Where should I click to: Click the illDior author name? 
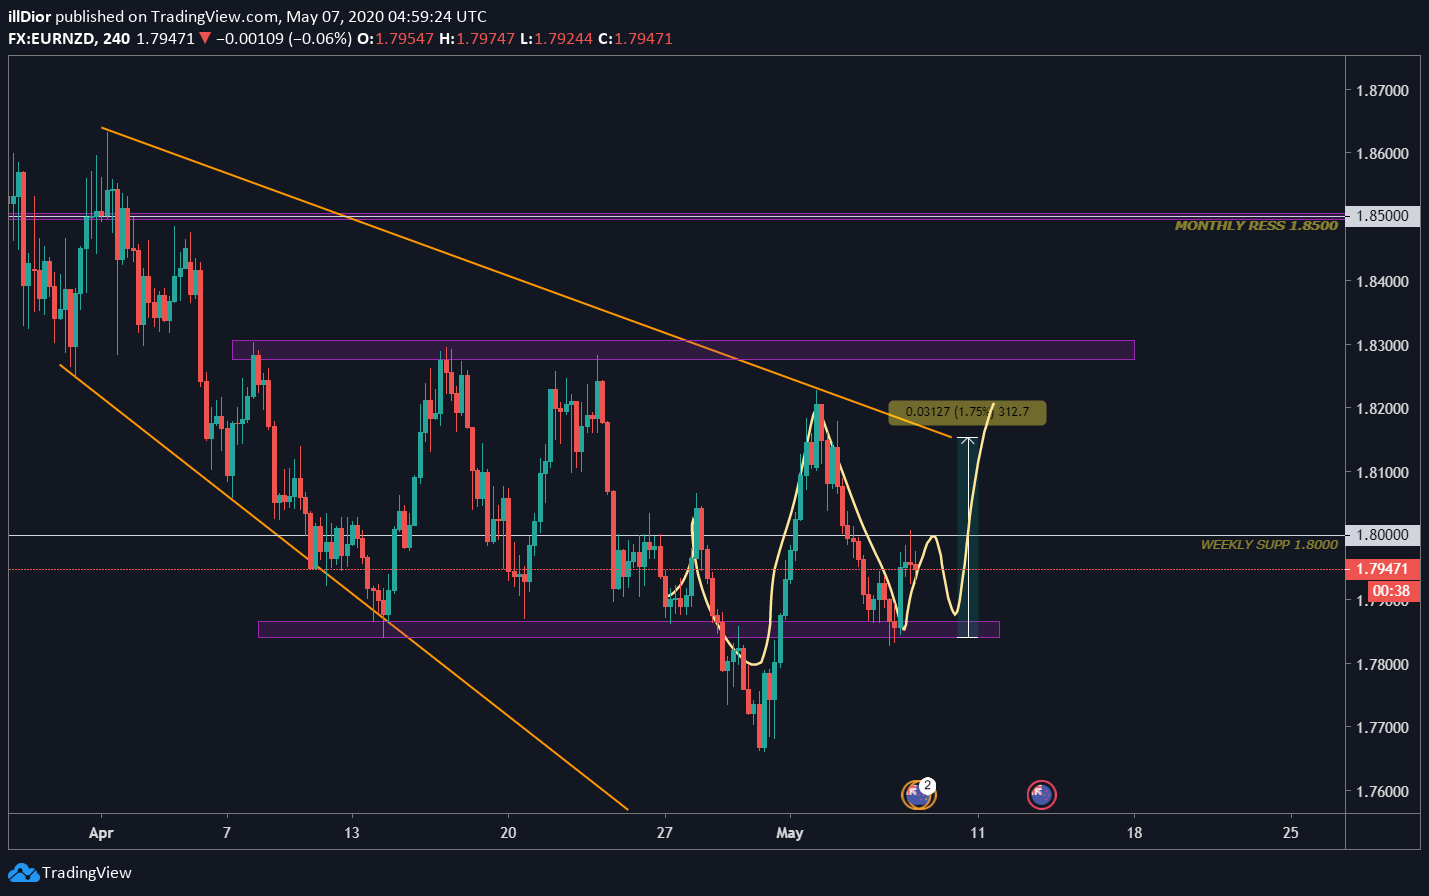pyautogui.click(x=29, y=17)
